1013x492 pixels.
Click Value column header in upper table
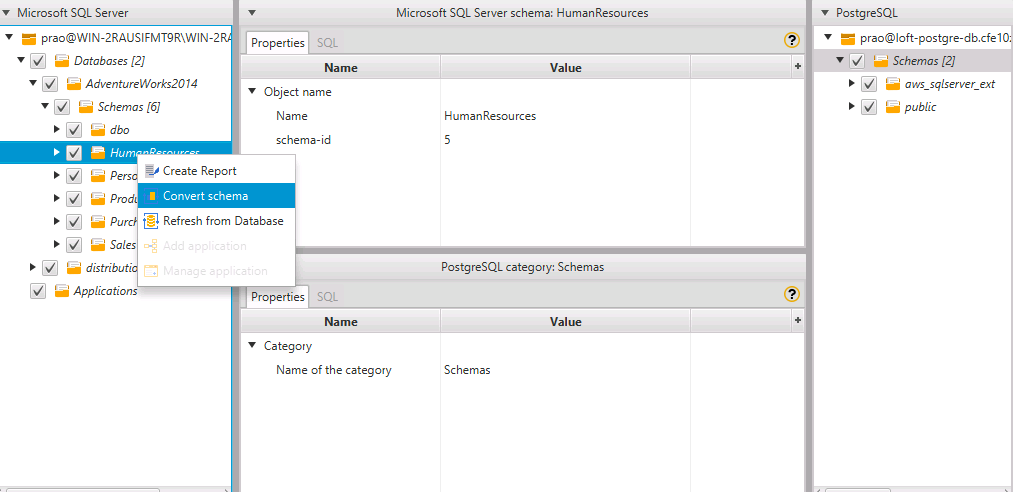[565, 68]
